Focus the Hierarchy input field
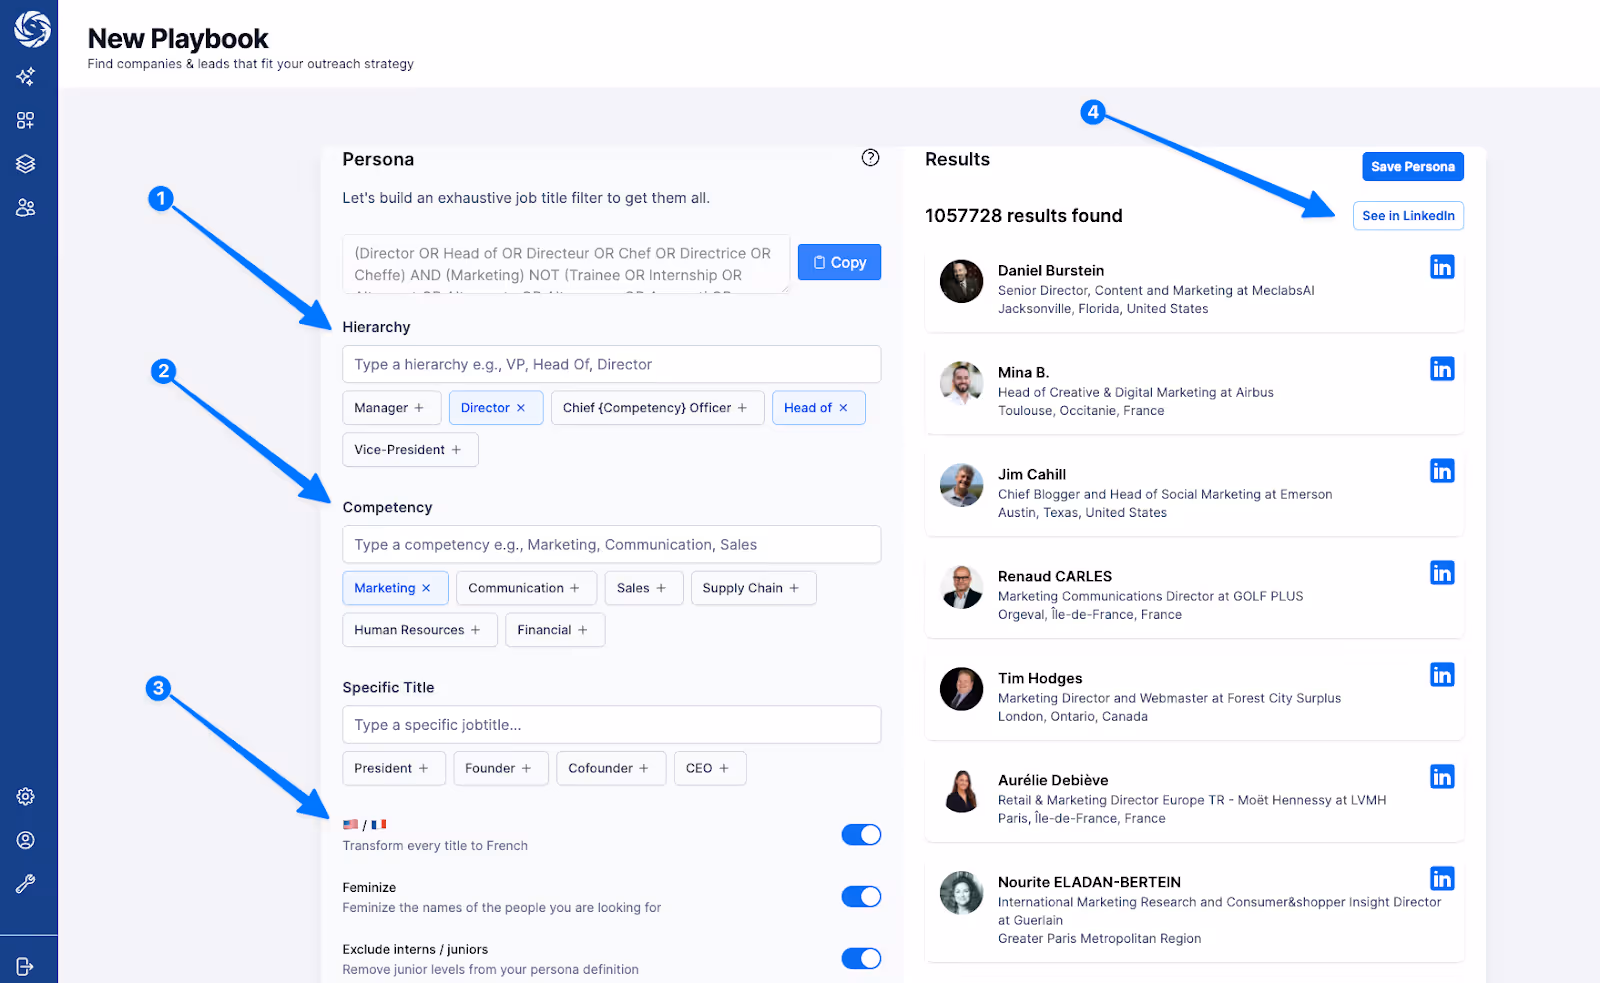Screen dimensions: 1600x983 (611, 364)
